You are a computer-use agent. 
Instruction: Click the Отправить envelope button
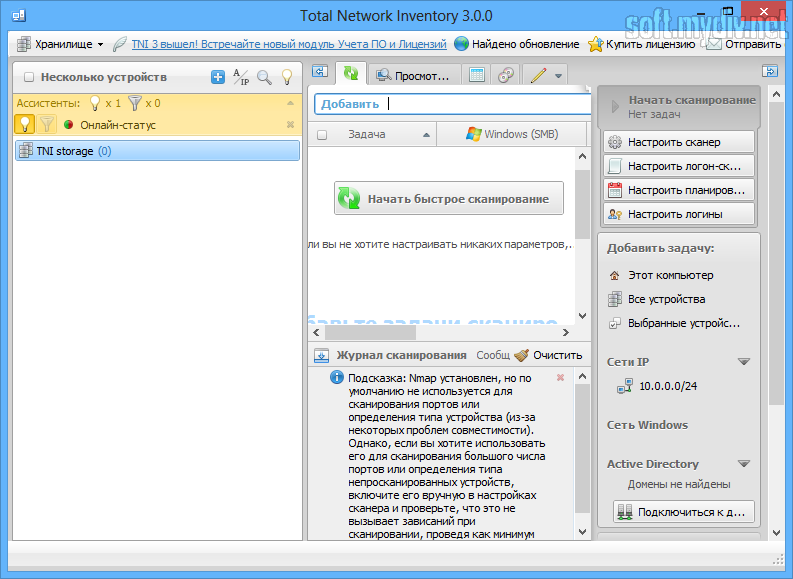tap(743, 44)
